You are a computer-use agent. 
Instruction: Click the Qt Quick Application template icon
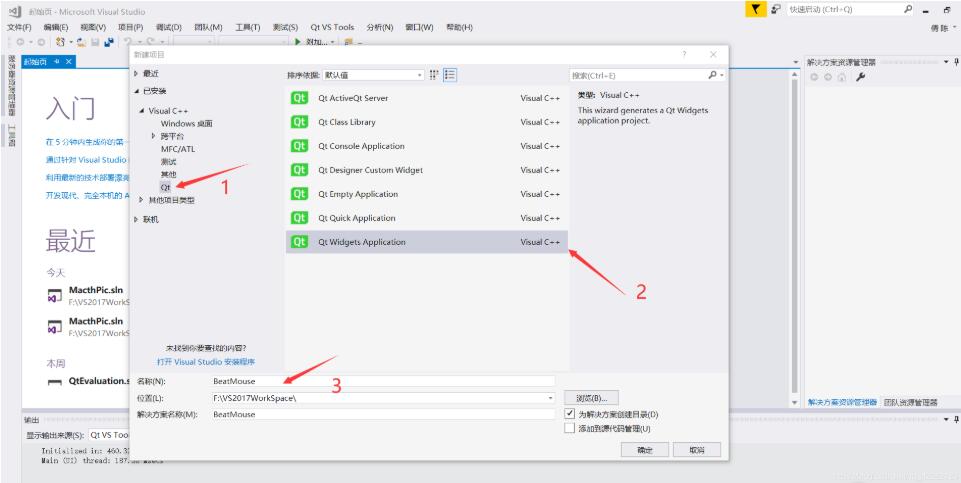[299, 218]
